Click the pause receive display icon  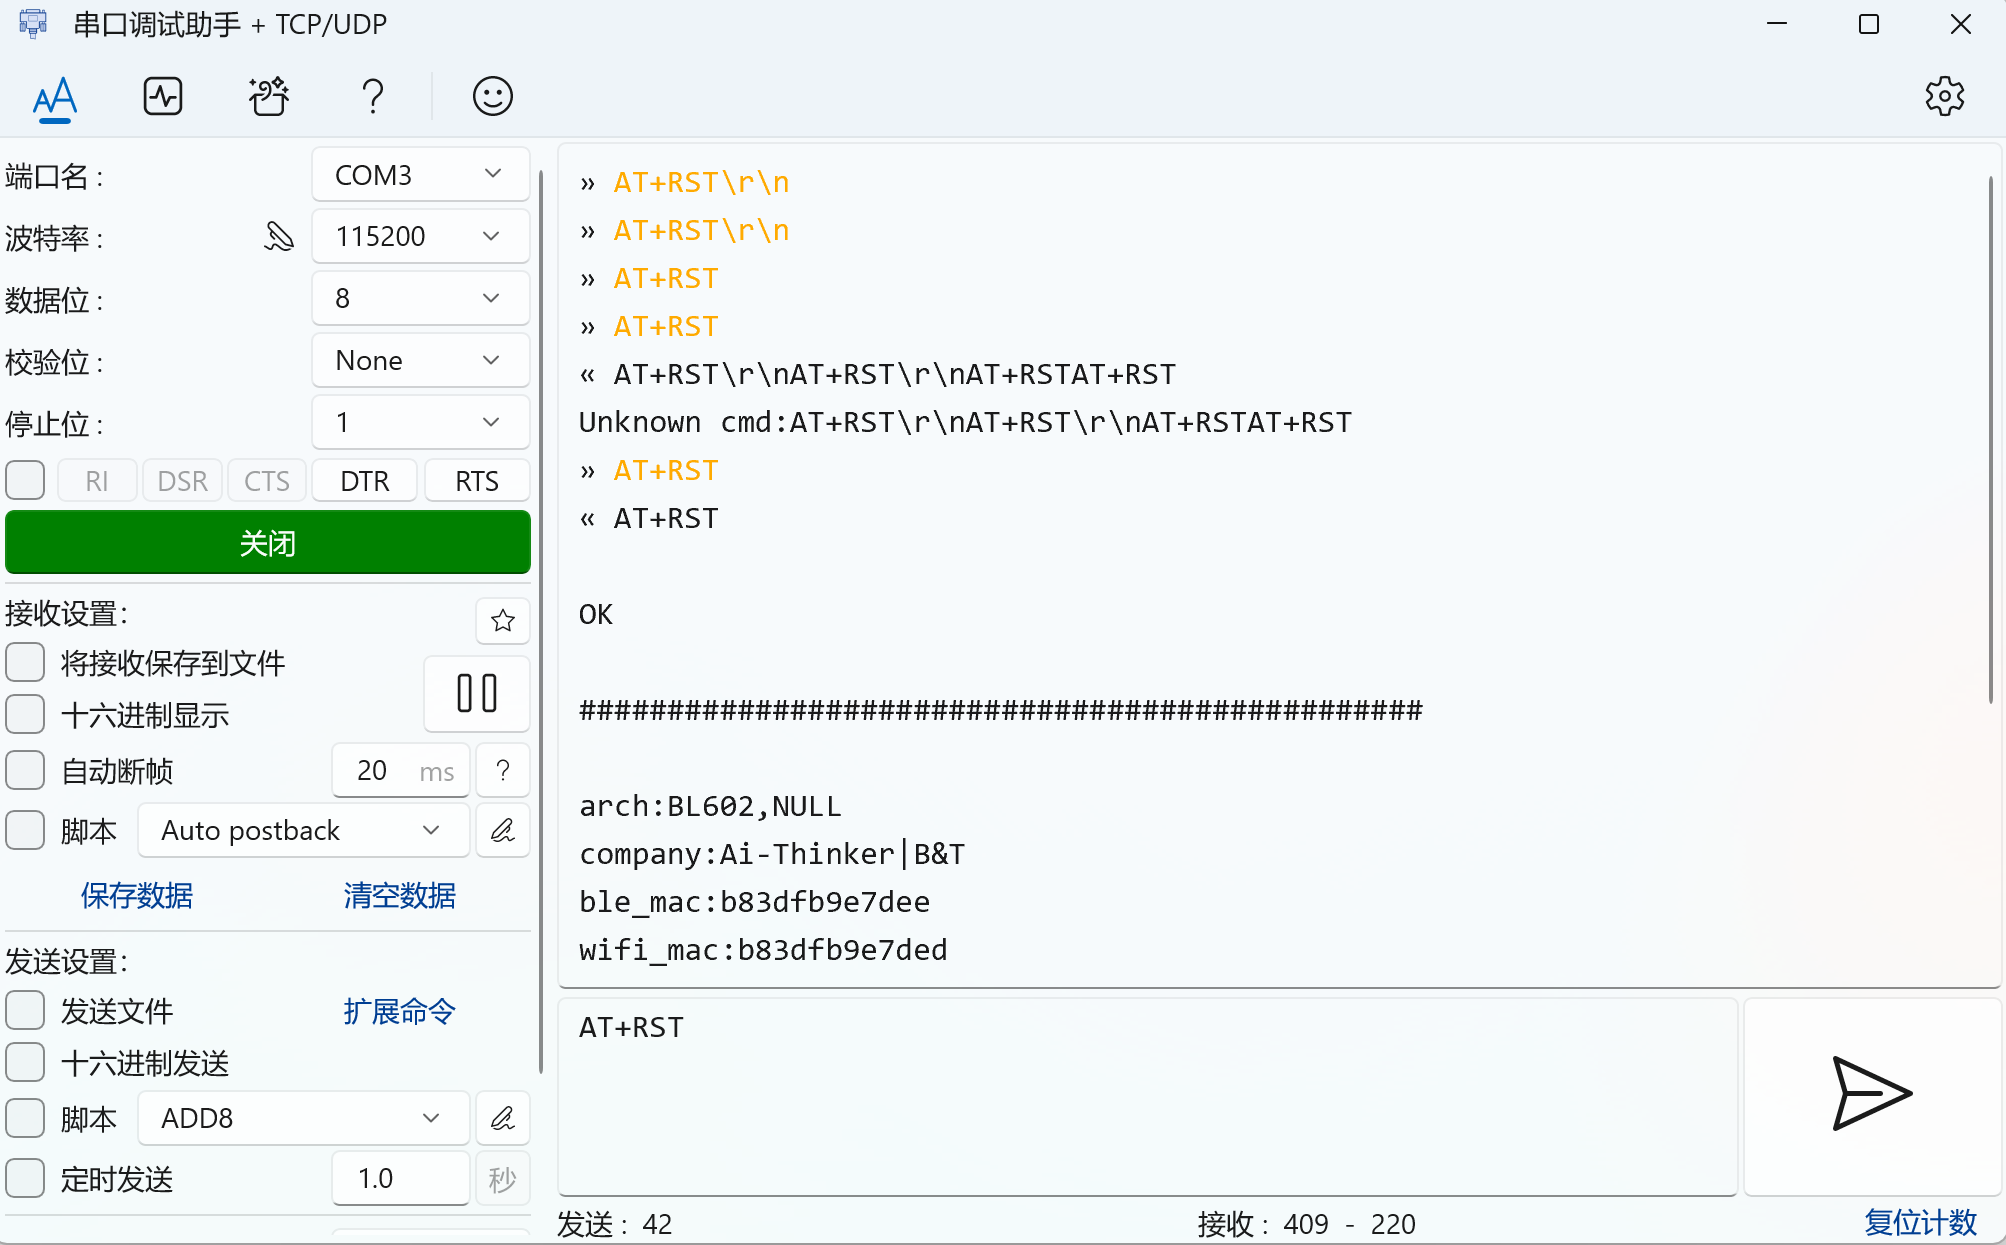477,693
